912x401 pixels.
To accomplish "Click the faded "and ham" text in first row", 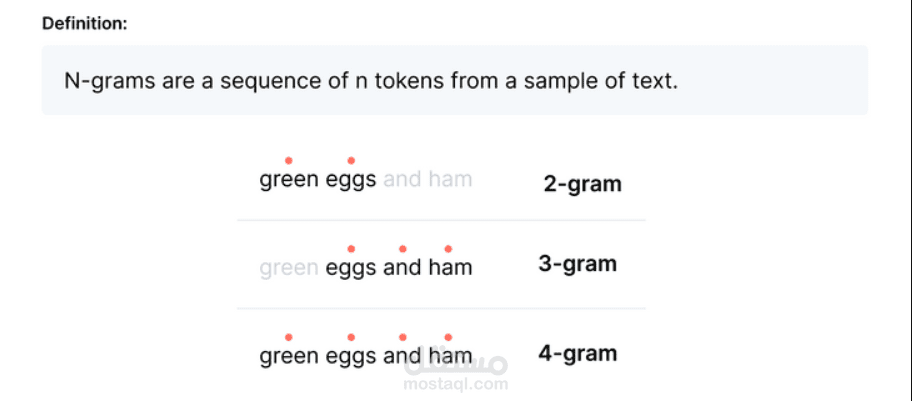I will [428, 179].
